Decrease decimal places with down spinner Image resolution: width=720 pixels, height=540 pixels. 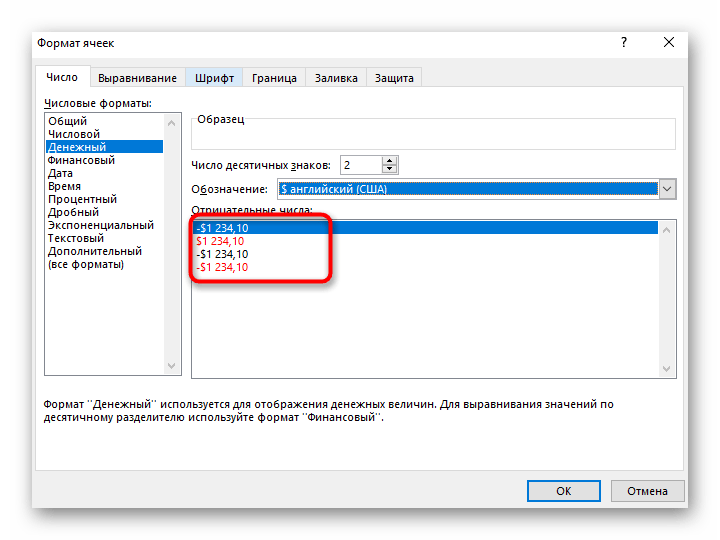389,169
